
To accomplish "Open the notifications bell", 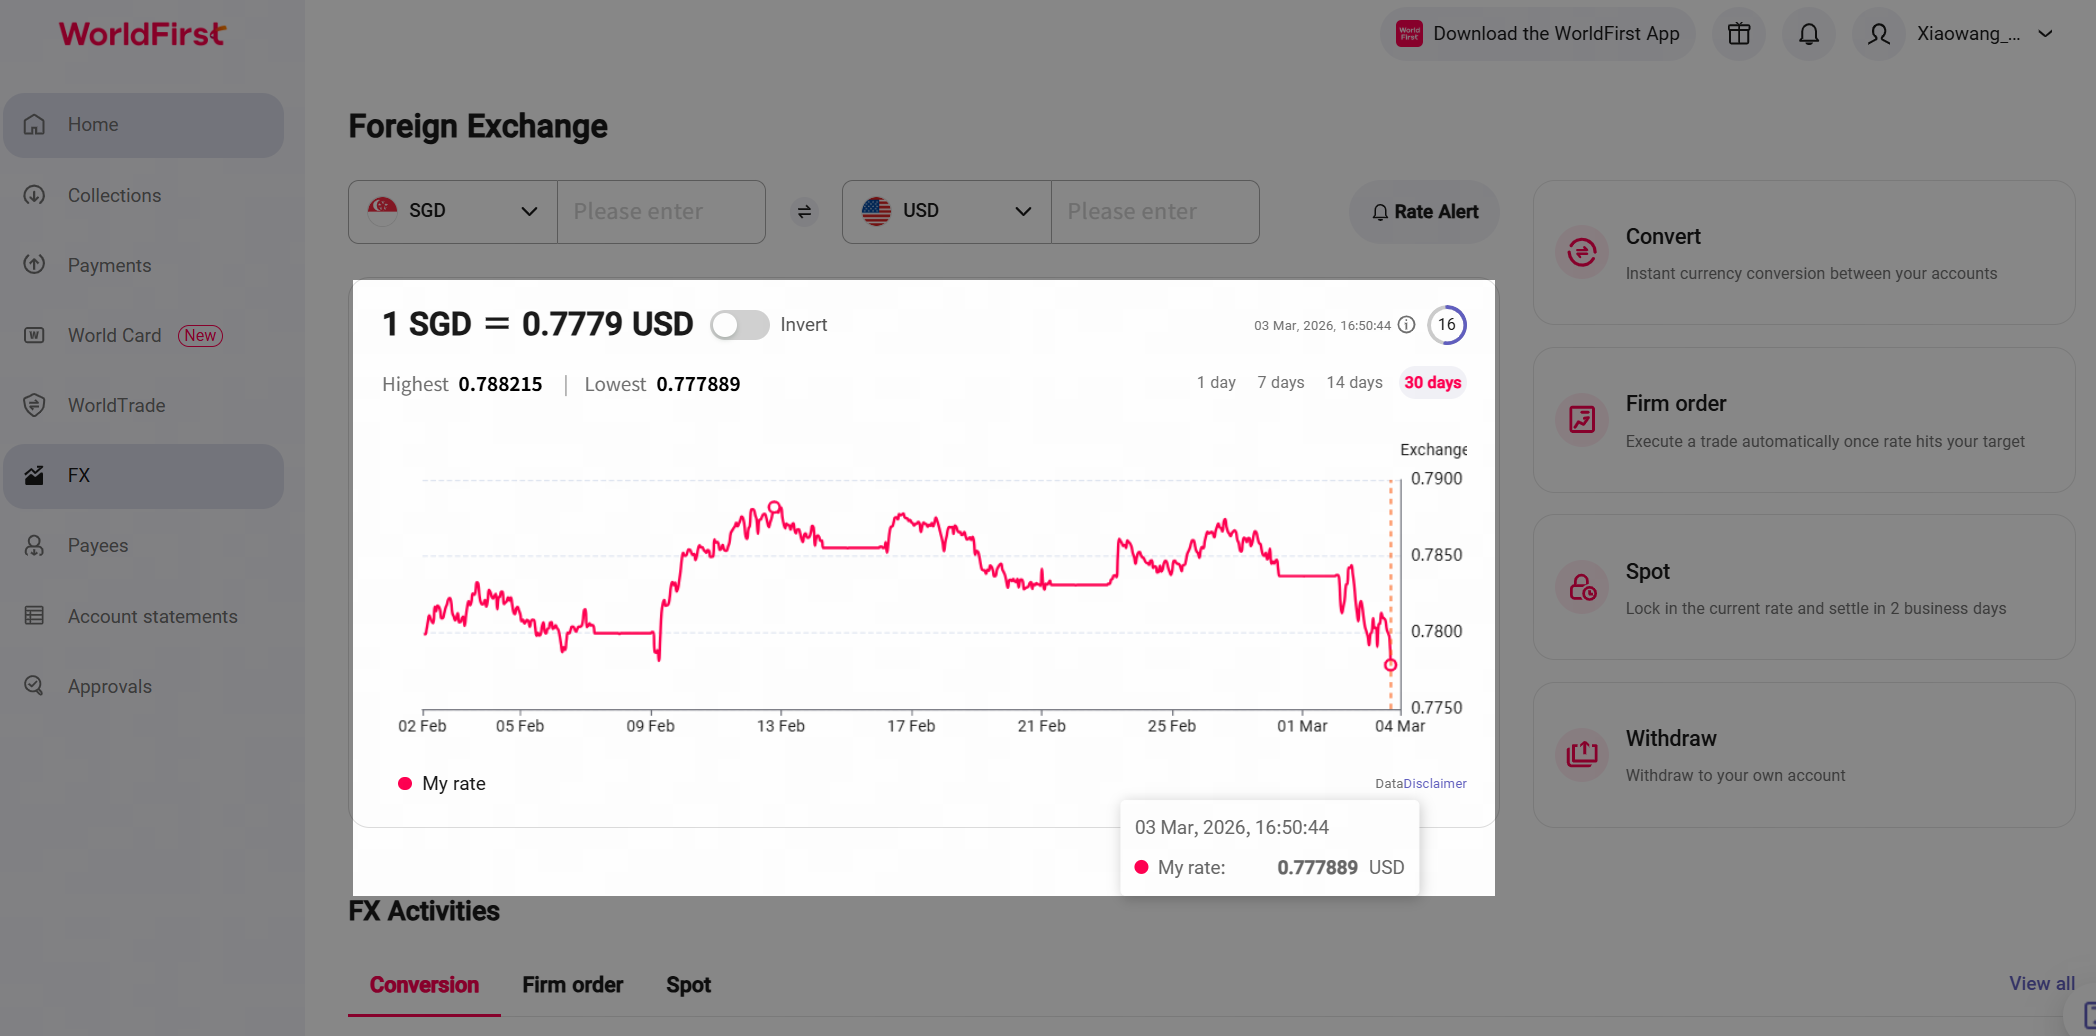I will (x=1809, y=34).
